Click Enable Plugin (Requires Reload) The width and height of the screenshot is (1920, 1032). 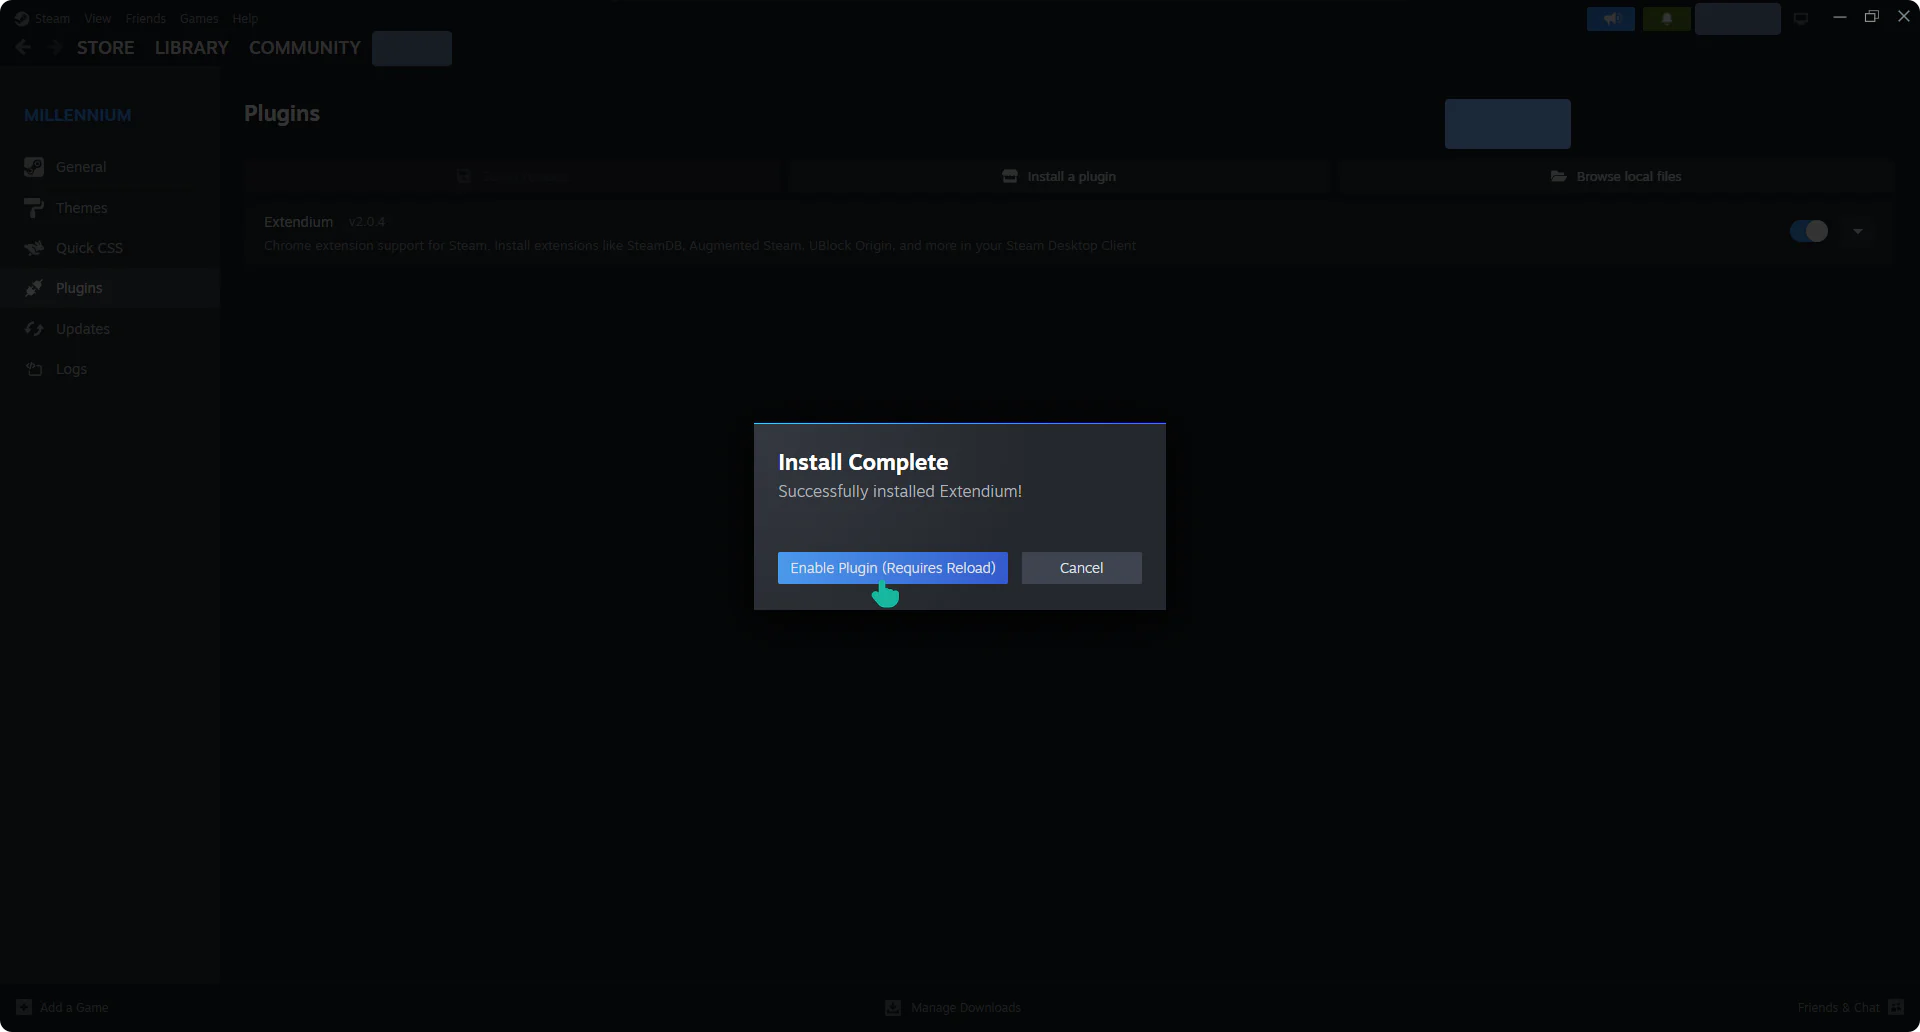pos(893,568)
